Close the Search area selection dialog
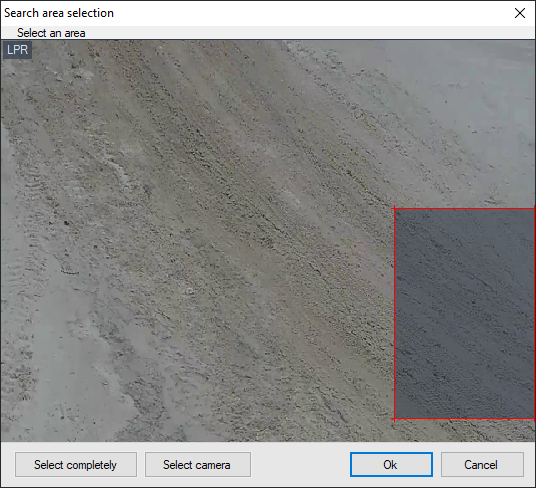Screen dimensions: 536x488 (x=520, y=13)
